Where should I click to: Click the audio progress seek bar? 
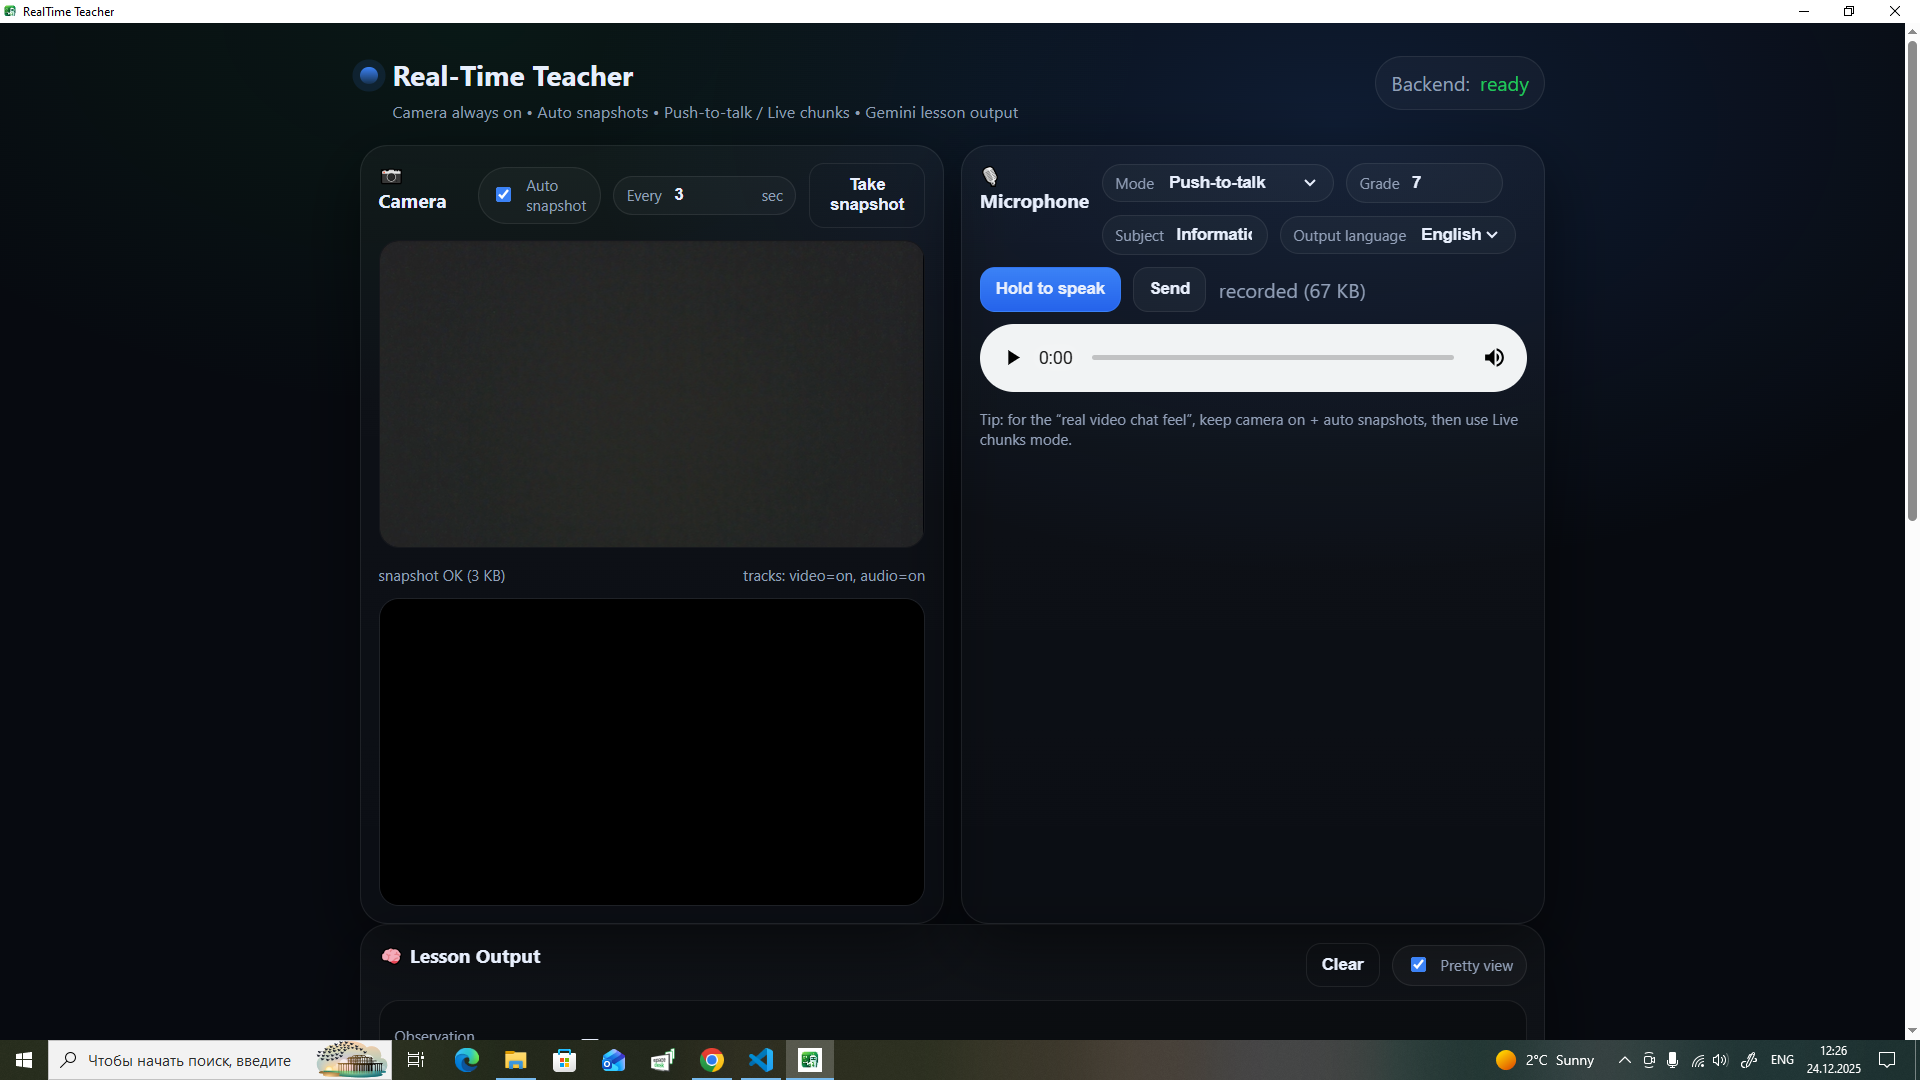pyautogui.click(x=1272, y=358)
